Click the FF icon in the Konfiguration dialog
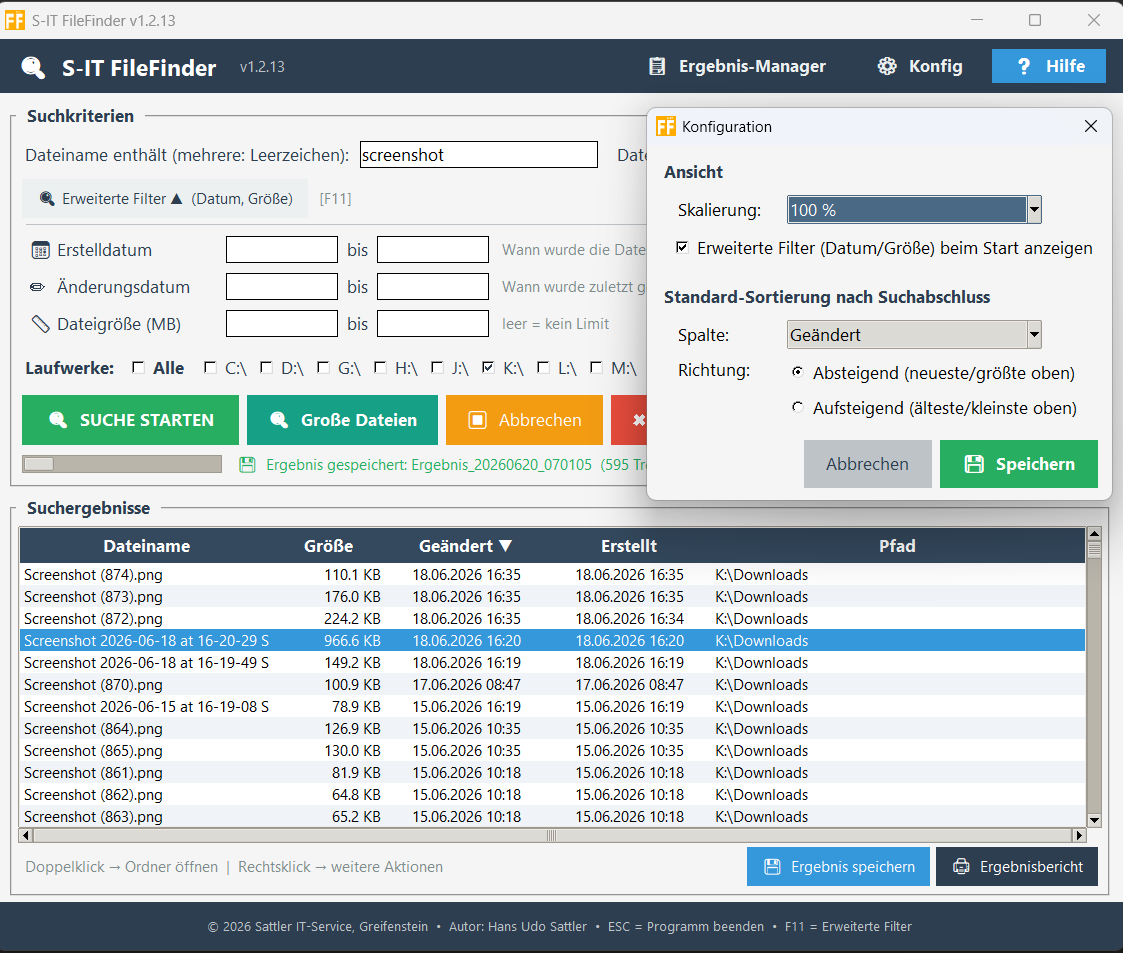1123x953 pixels. tap(665, 127)
